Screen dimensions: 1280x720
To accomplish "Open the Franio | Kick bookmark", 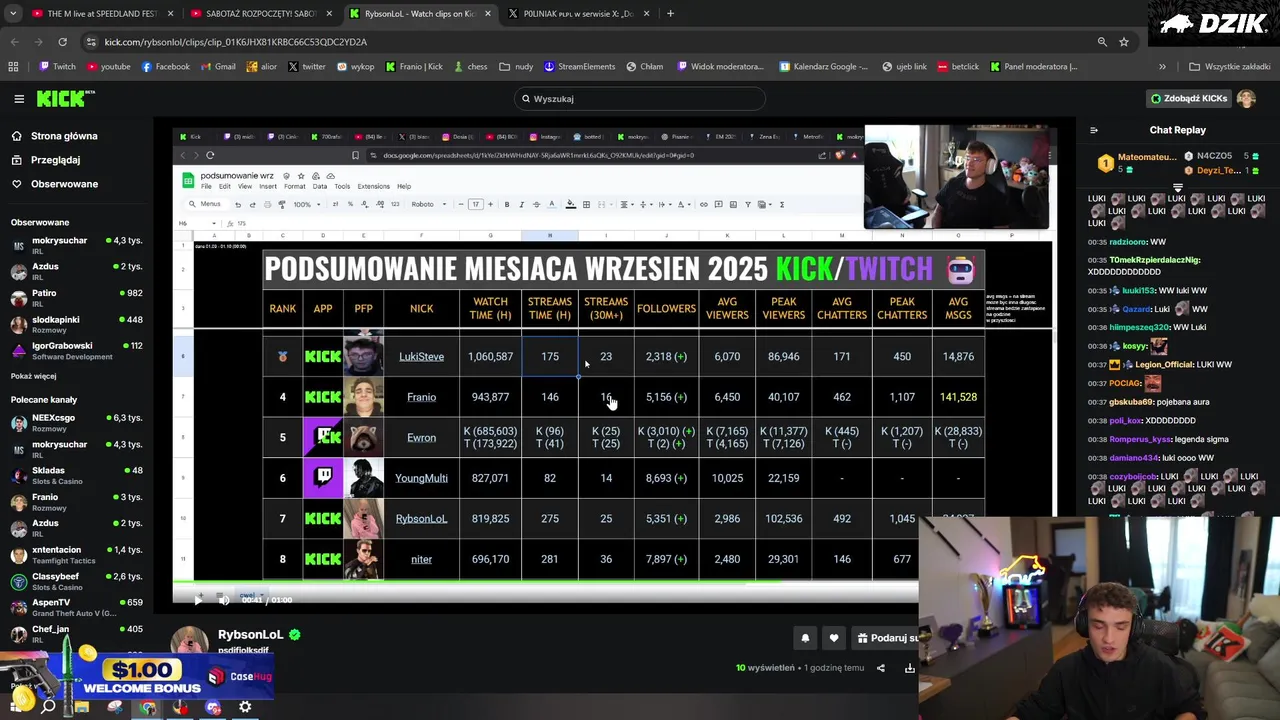I will tap(413, 67).
